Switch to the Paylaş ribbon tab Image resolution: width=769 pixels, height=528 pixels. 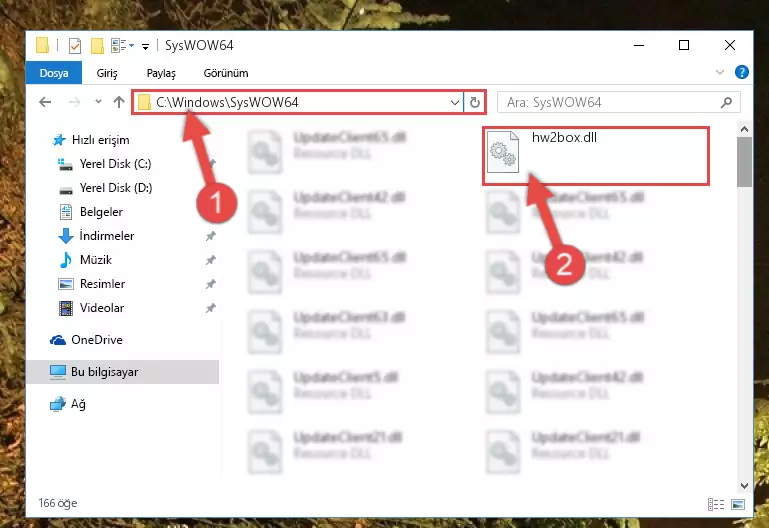coord(161,73)
